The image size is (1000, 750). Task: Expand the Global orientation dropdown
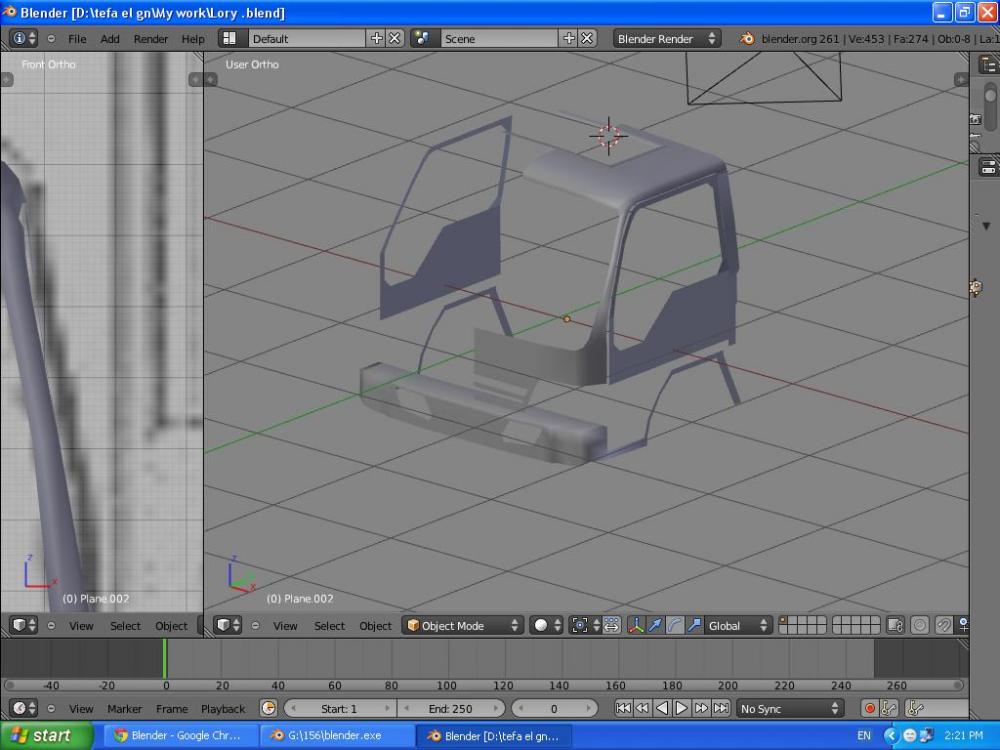pyautogui.click(x=738, y=625)
